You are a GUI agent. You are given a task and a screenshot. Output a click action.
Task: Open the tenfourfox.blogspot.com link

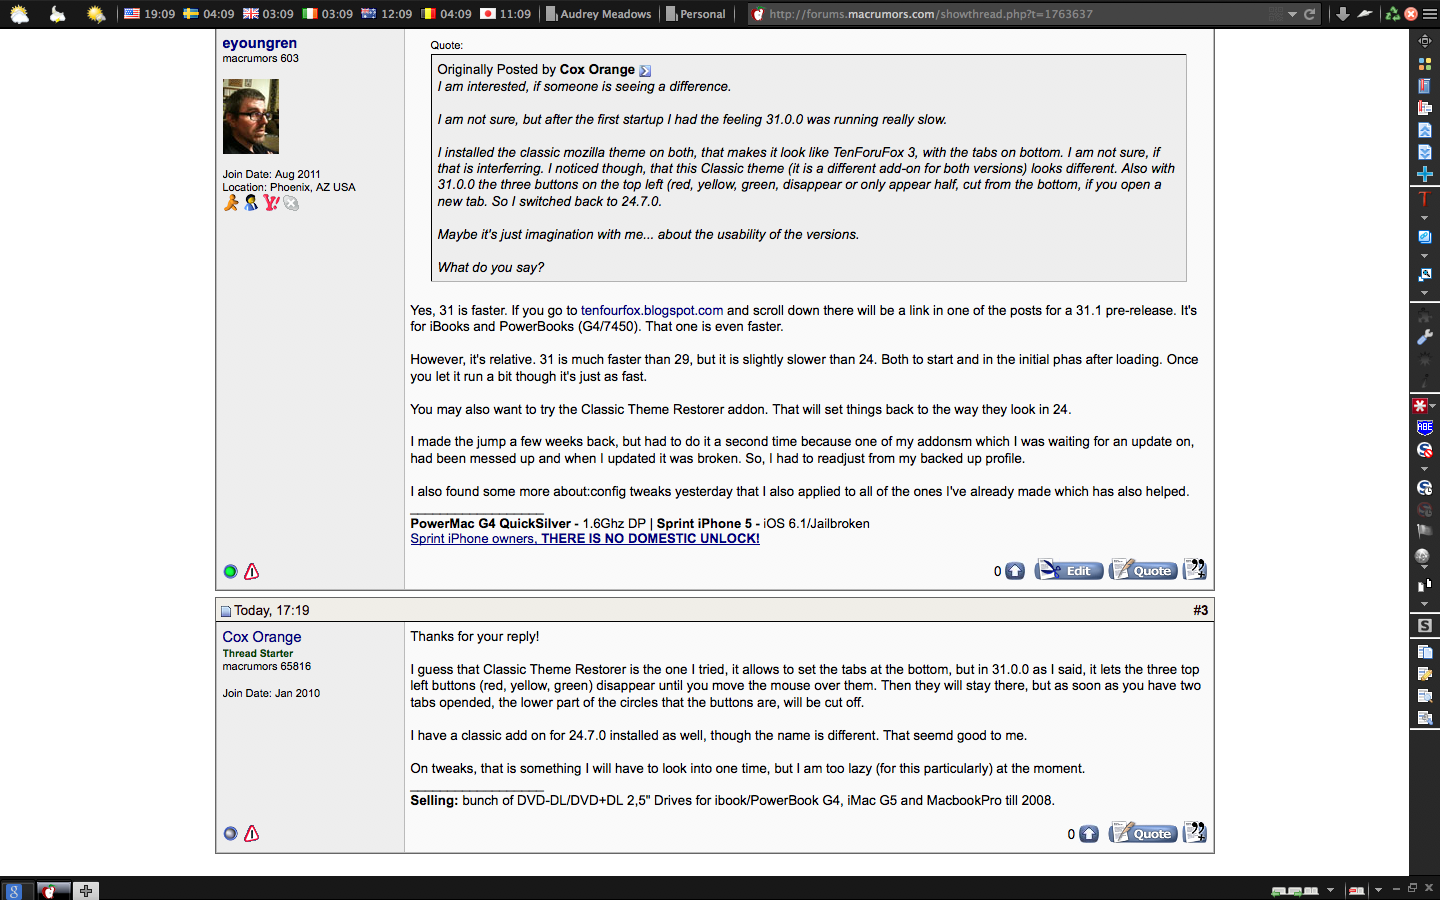652,310
